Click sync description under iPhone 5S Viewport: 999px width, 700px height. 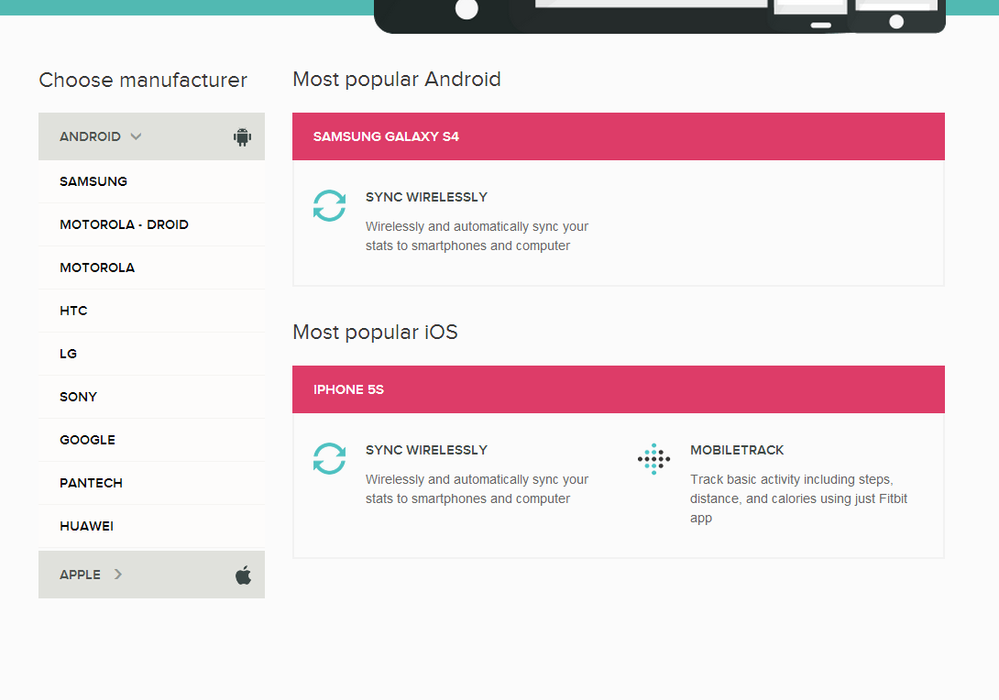click(477, 489)
